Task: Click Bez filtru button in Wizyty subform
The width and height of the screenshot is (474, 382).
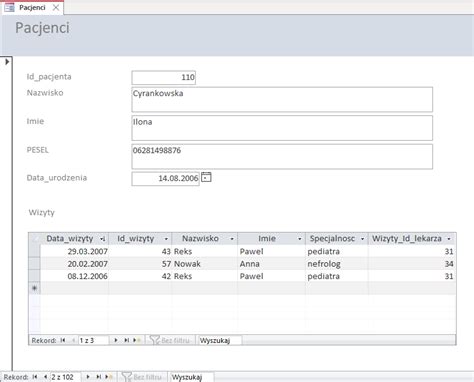Action: pyautogui.click(x=169, y=340)
